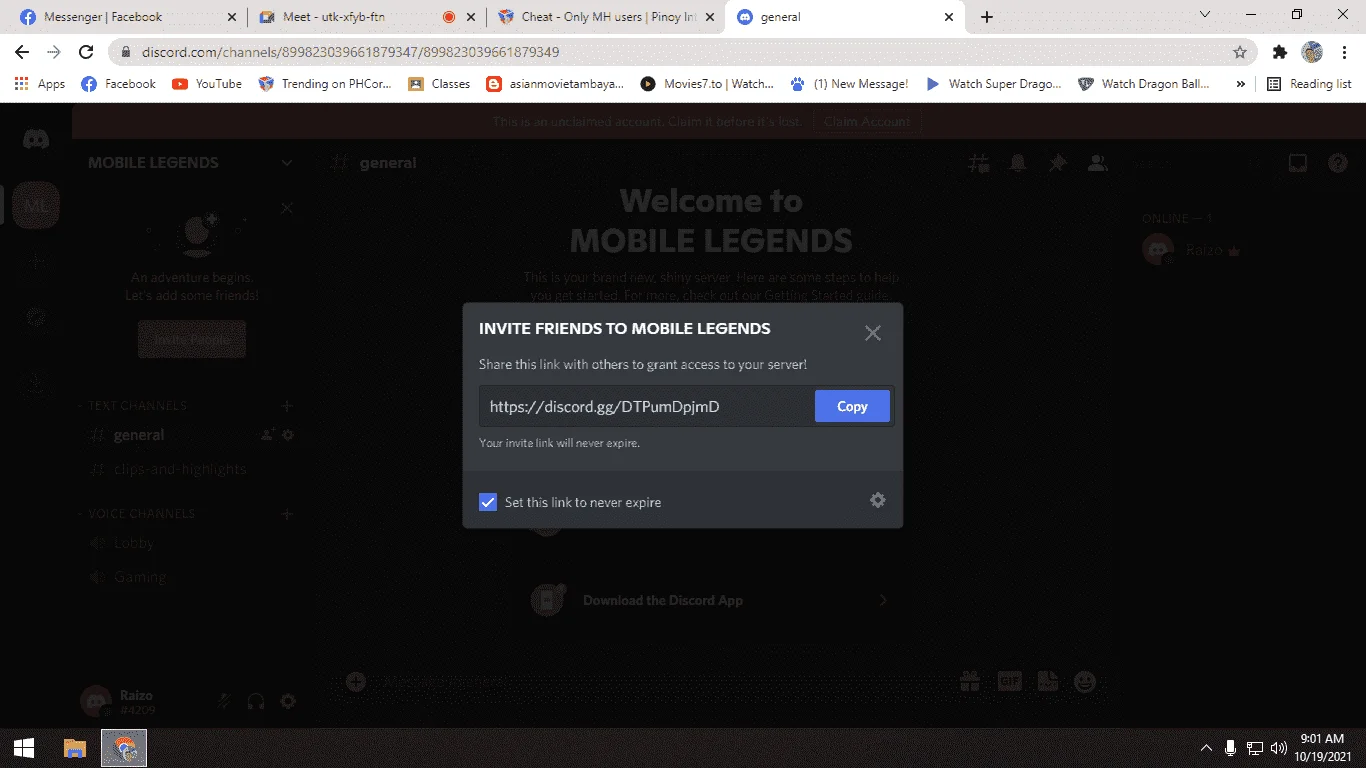
Task: Open File Explorer from taskbar
Action: coord(75,748)
